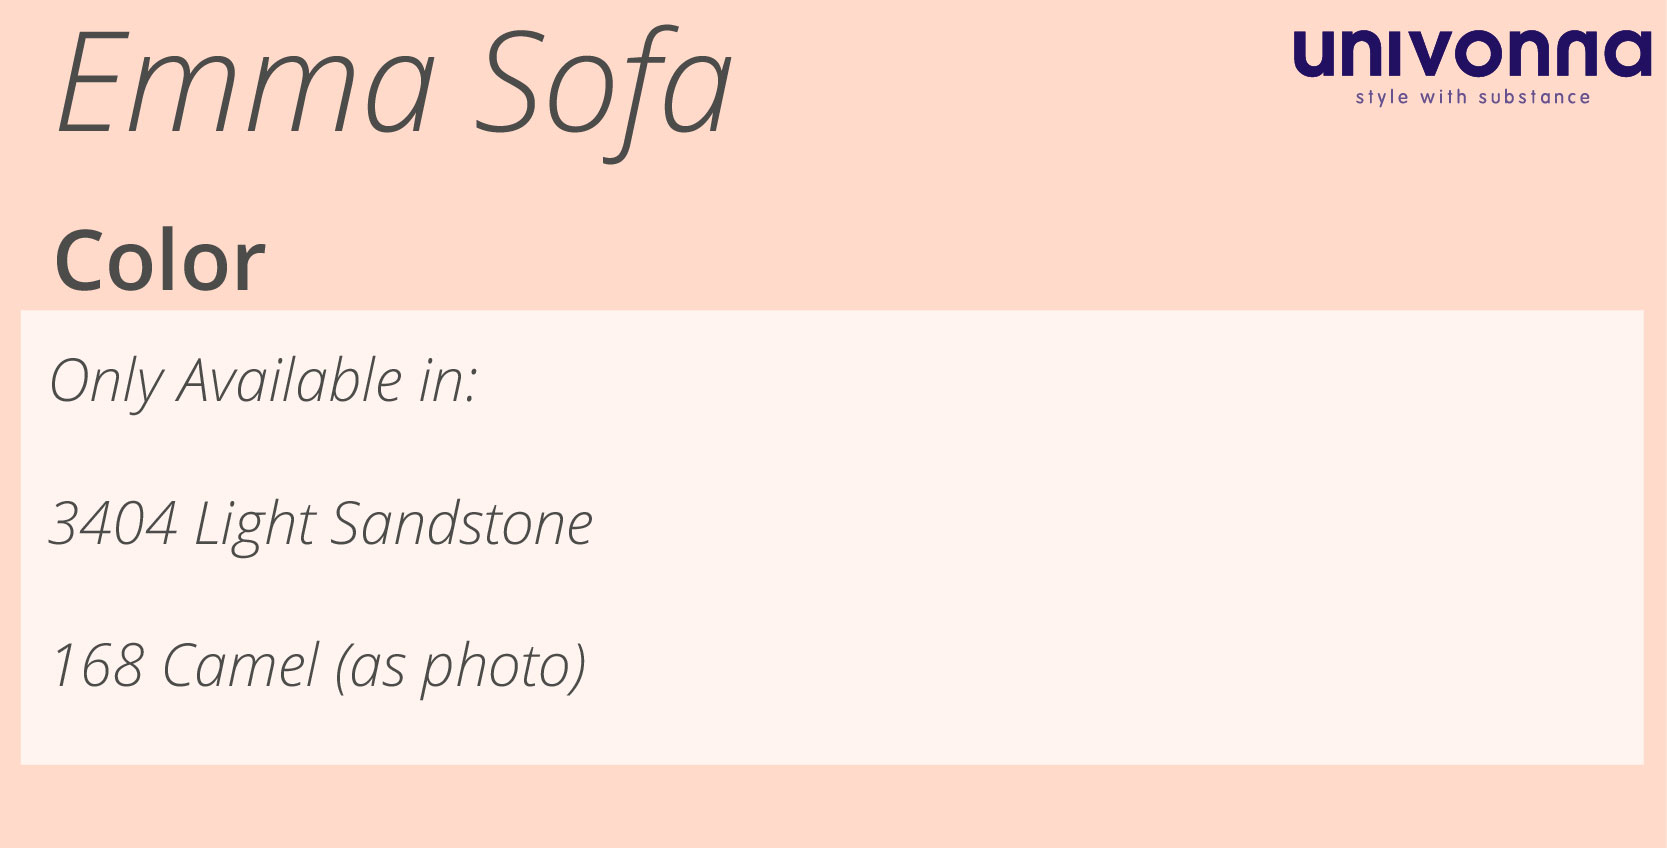Image resolution: width=1667 pixels, height=848 pixels.
Task: Click the letter "u" of the Univonna logo
Action: click(x=1316, y=55)
